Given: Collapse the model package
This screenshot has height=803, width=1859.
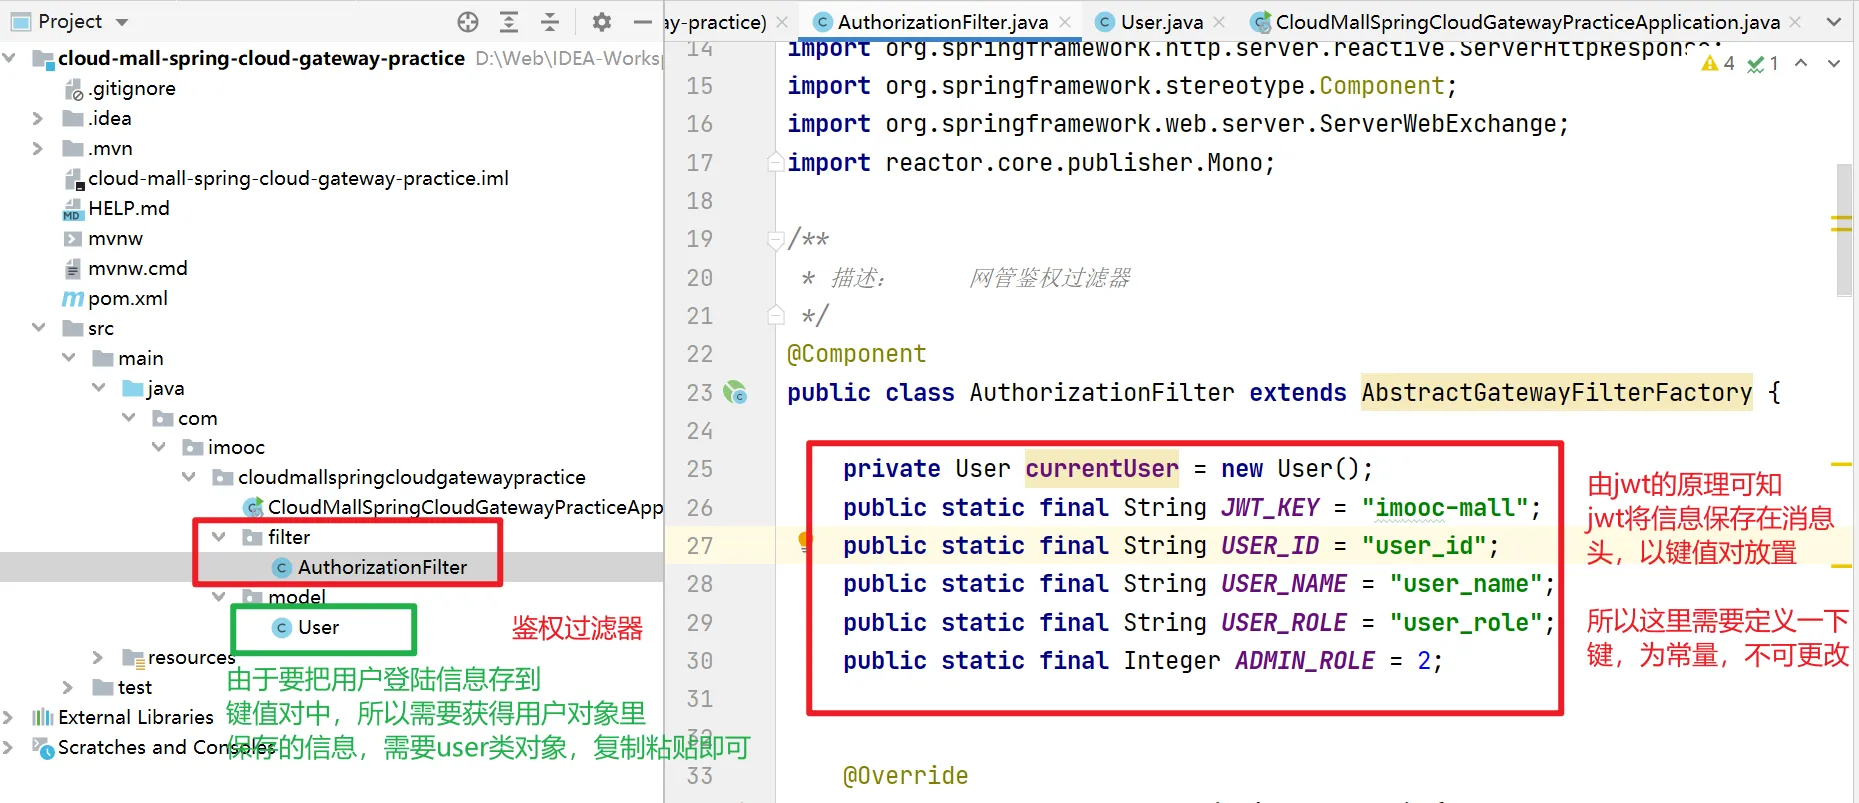Looking at the screenshot, I should click(x=218, y=597).
